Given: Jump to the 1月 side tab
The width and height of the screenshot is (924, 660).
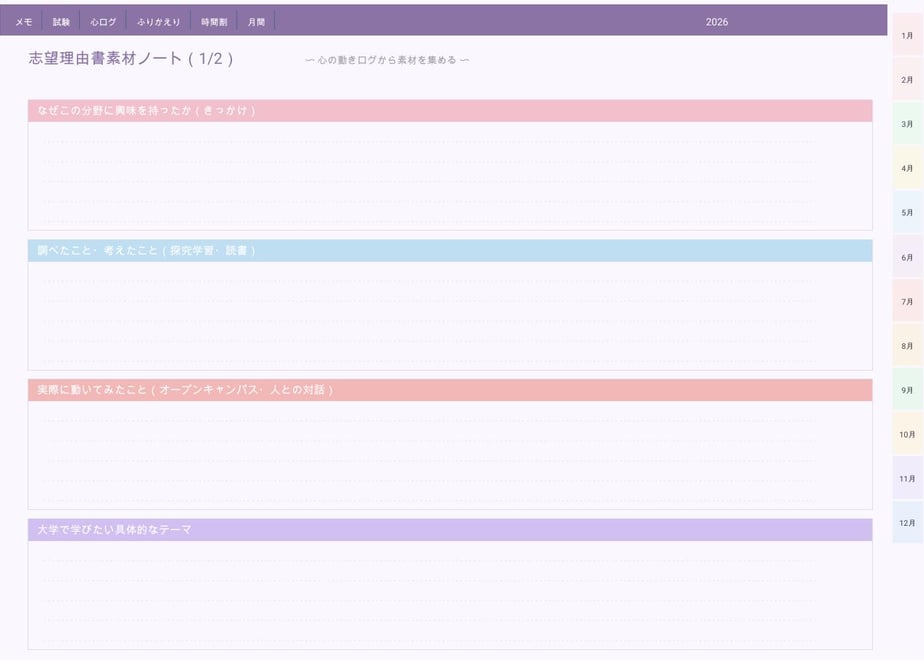Looking at the screenshot, I should click(x=907, y=35).
